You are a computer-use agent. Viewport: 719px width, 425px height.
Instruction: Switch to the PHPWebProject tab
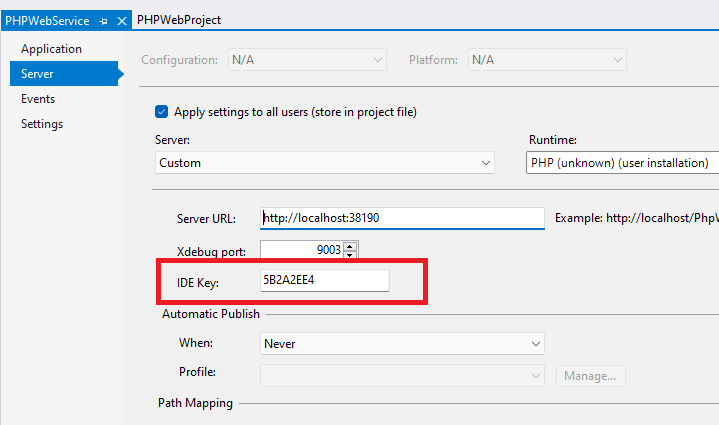tap(179, 20)
